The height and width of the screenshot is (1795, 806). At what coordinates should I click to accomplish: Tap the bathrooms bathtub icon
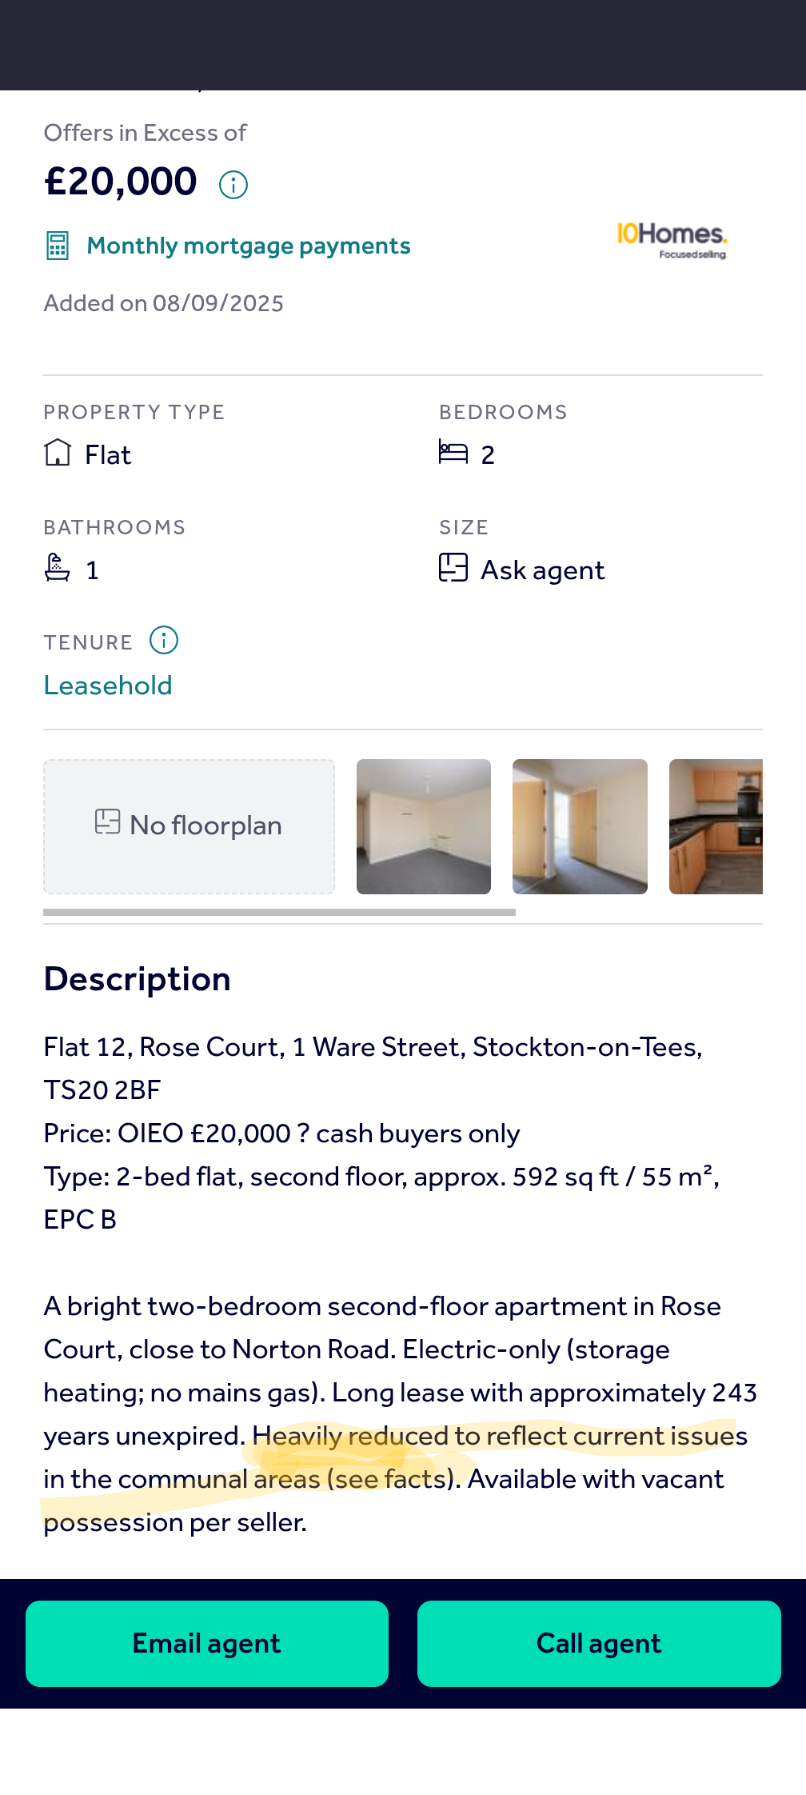pyautogui.click(x=58, y=569)
